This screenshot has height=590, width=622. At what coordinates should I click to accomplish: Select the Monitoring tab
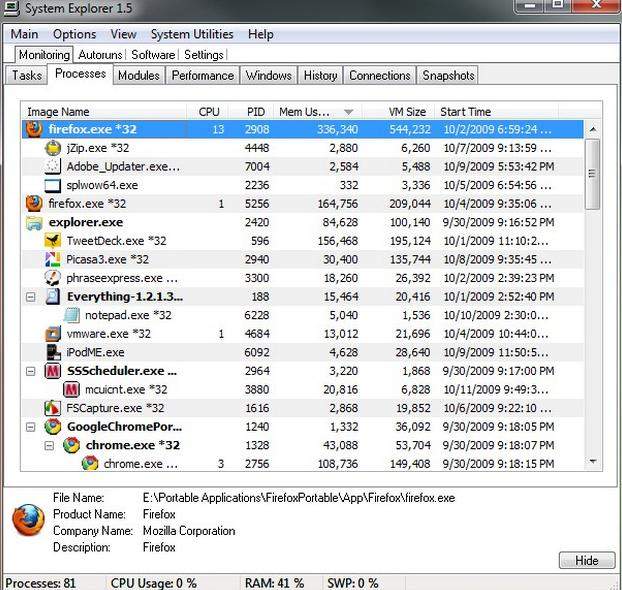44,55
